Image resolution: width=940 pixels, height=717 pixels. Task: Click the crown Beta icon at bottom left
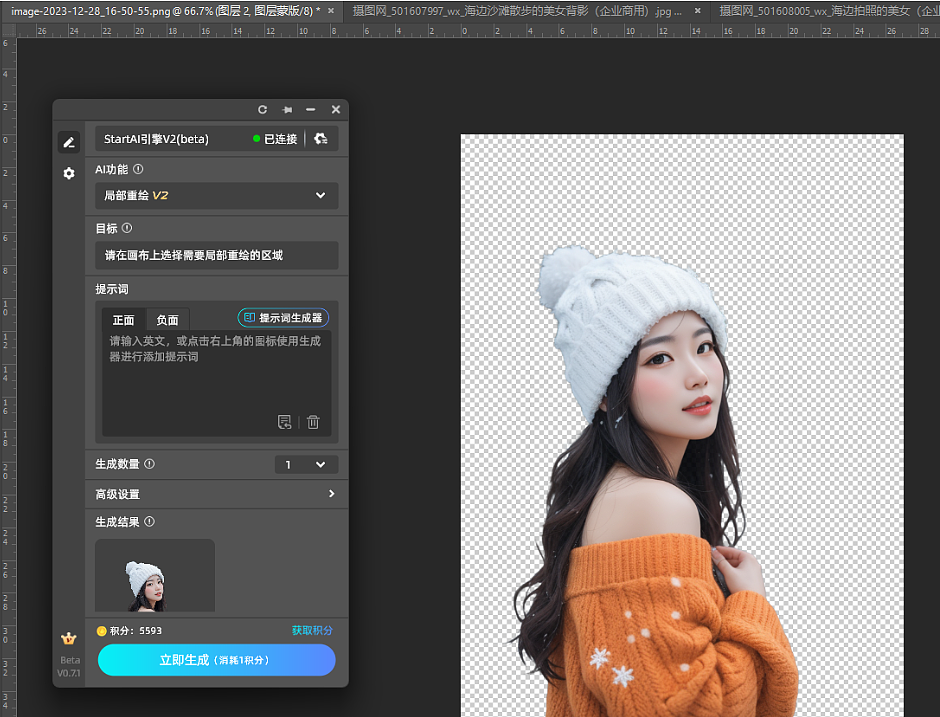pos(69,638)
